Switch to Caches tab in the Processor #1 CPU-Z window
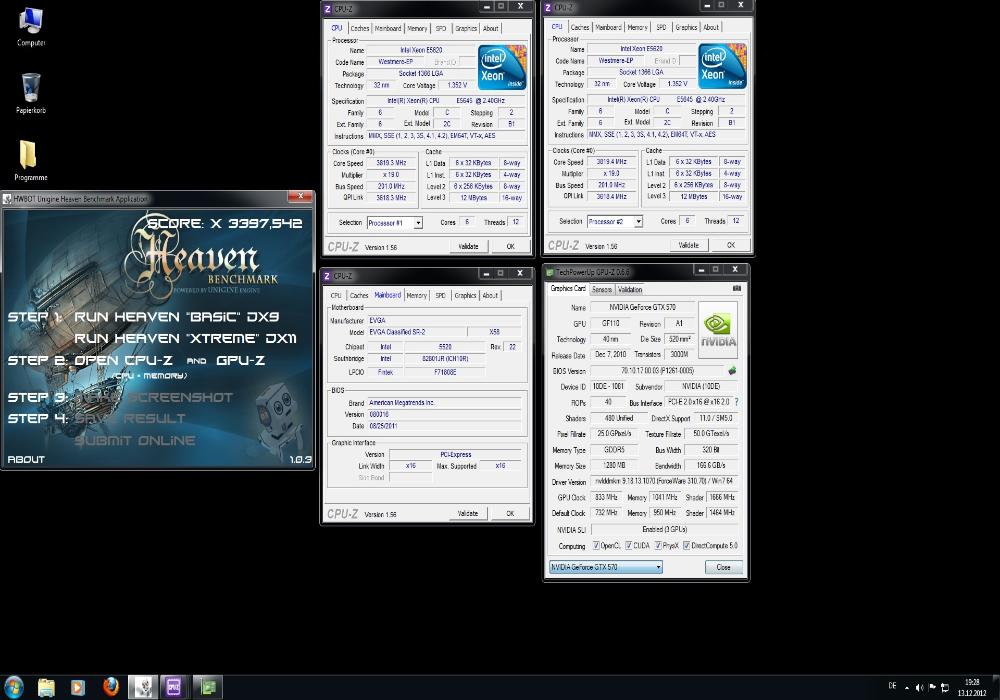1000x700 pixels. pos(360,28)
